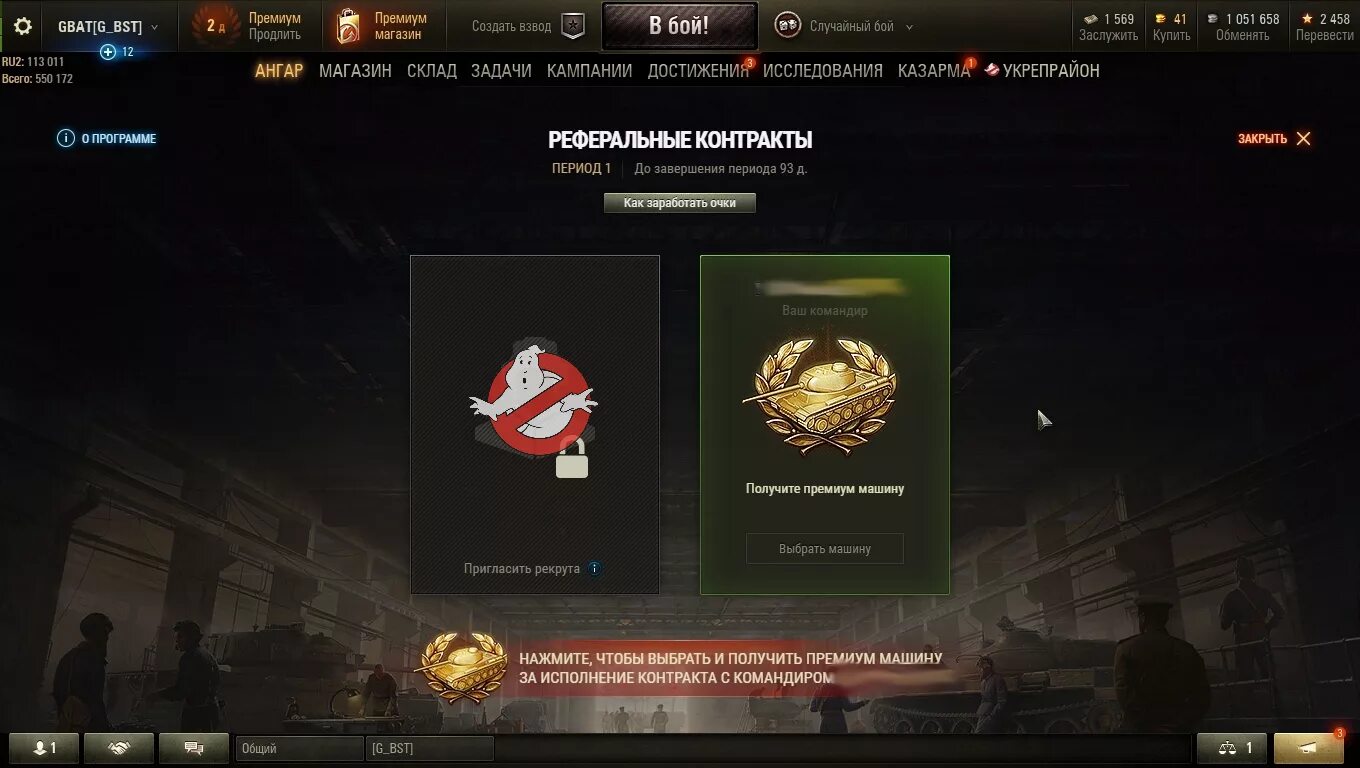Expand the Случайный бой battle type dropdown
The width and height of the screenshot is (1360, 768).
coord(909,28)
